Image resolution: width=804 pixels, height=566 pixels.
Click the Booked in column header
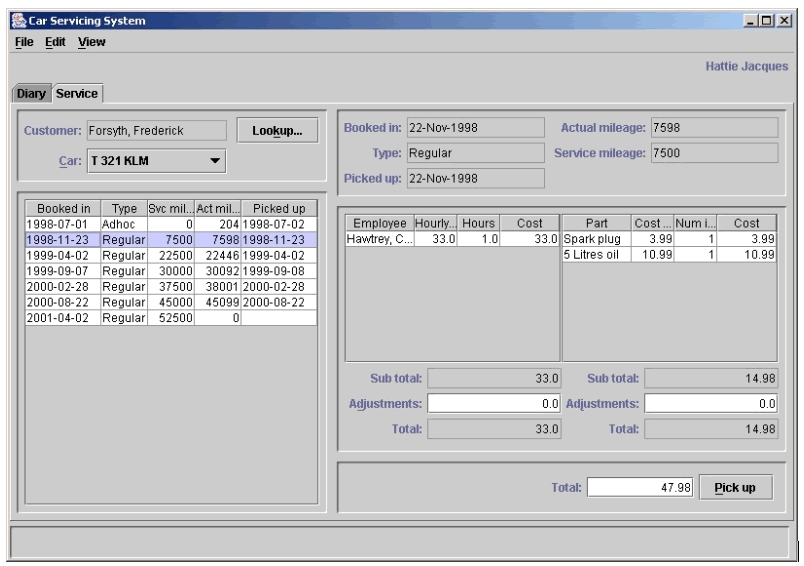[x=61, y=209]
